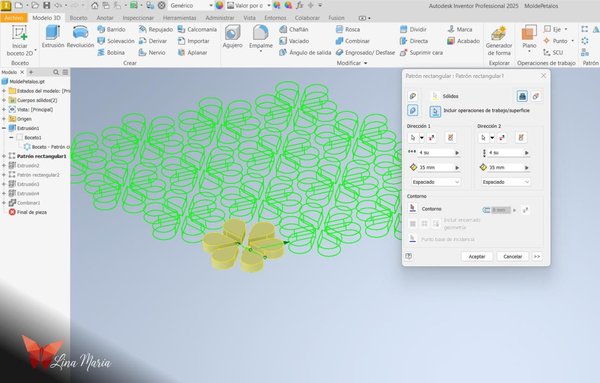600x383 pixels.
Task: Select the Revolución tool
Action: click(x=80, y=36)
